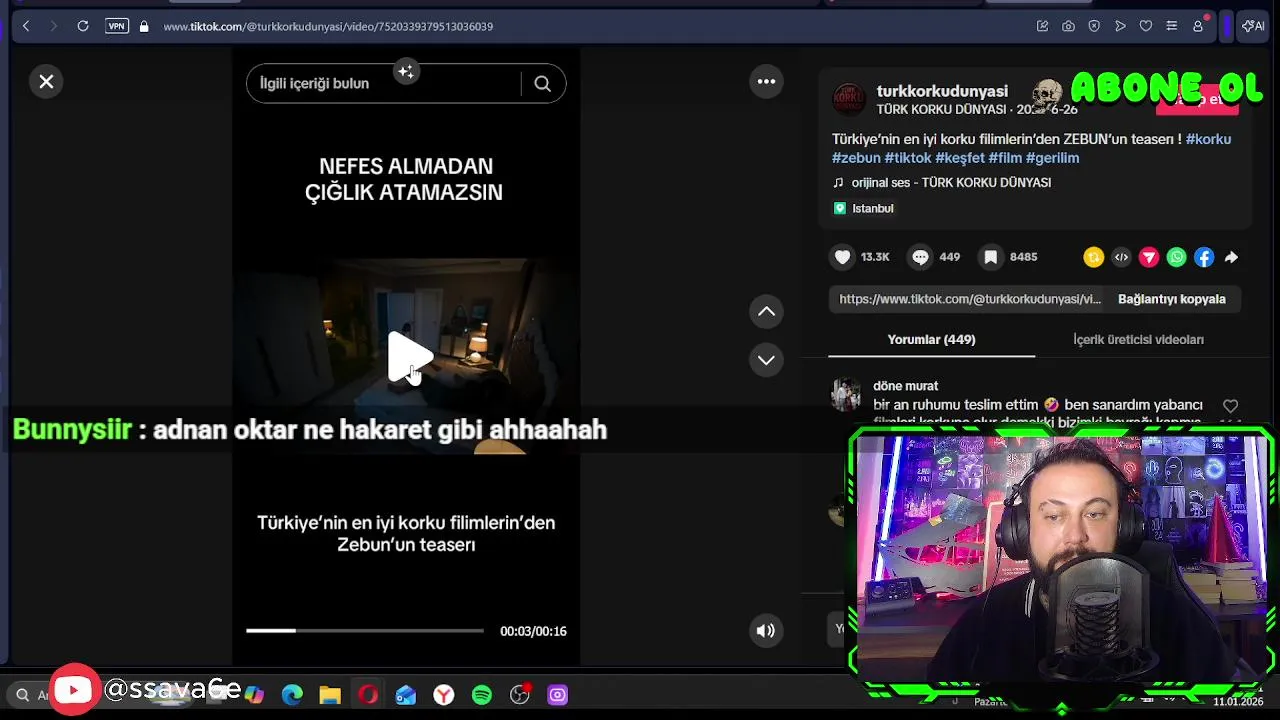The image size is (1280, 720).
Task: Switch to the 'İçerik üreticisi videoları' tab
Action: pos(1138,340)
